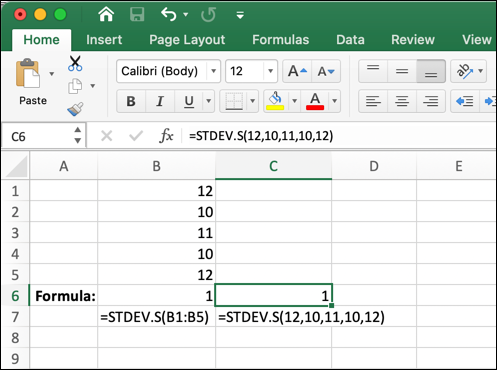This screenshot has width=497, height=370.
Task: Toggle Italic formatting
Action: coord(160,101)
